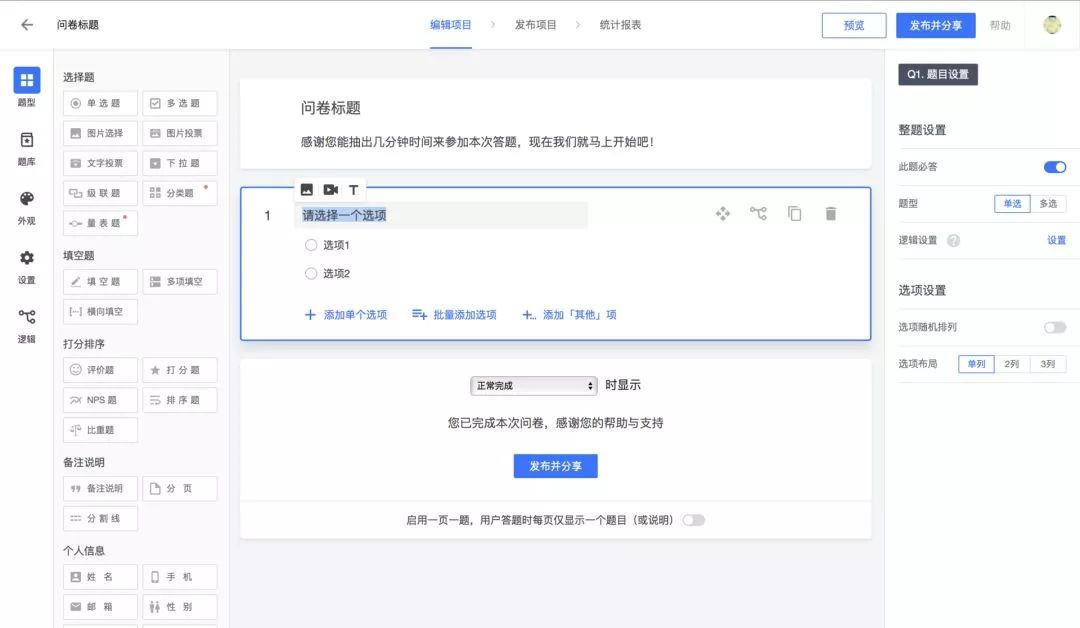The height and width of the screenshot is (628, 1080).
Task: Duplicate question 1 using the copy icon
Action: pos(795,213)
